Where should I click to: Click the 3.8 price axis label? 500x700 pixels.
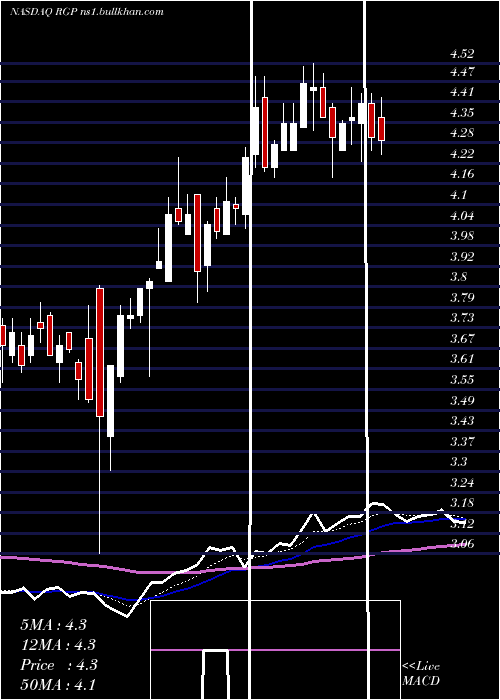pos(458,277)
